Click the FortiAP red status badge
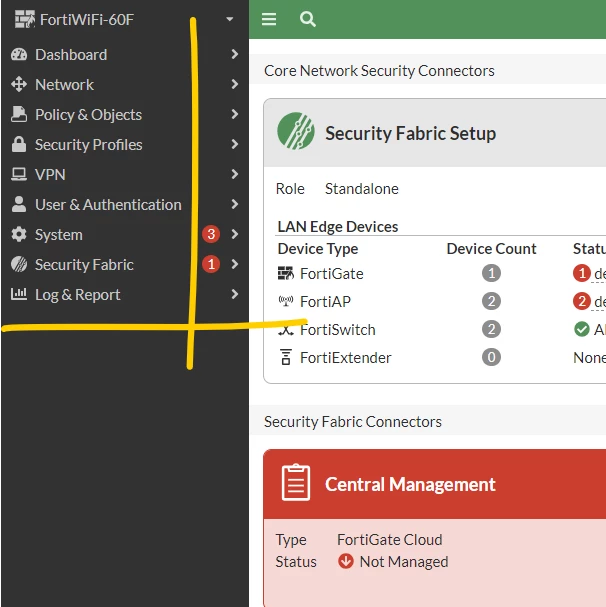 click(x=582, y=301)
